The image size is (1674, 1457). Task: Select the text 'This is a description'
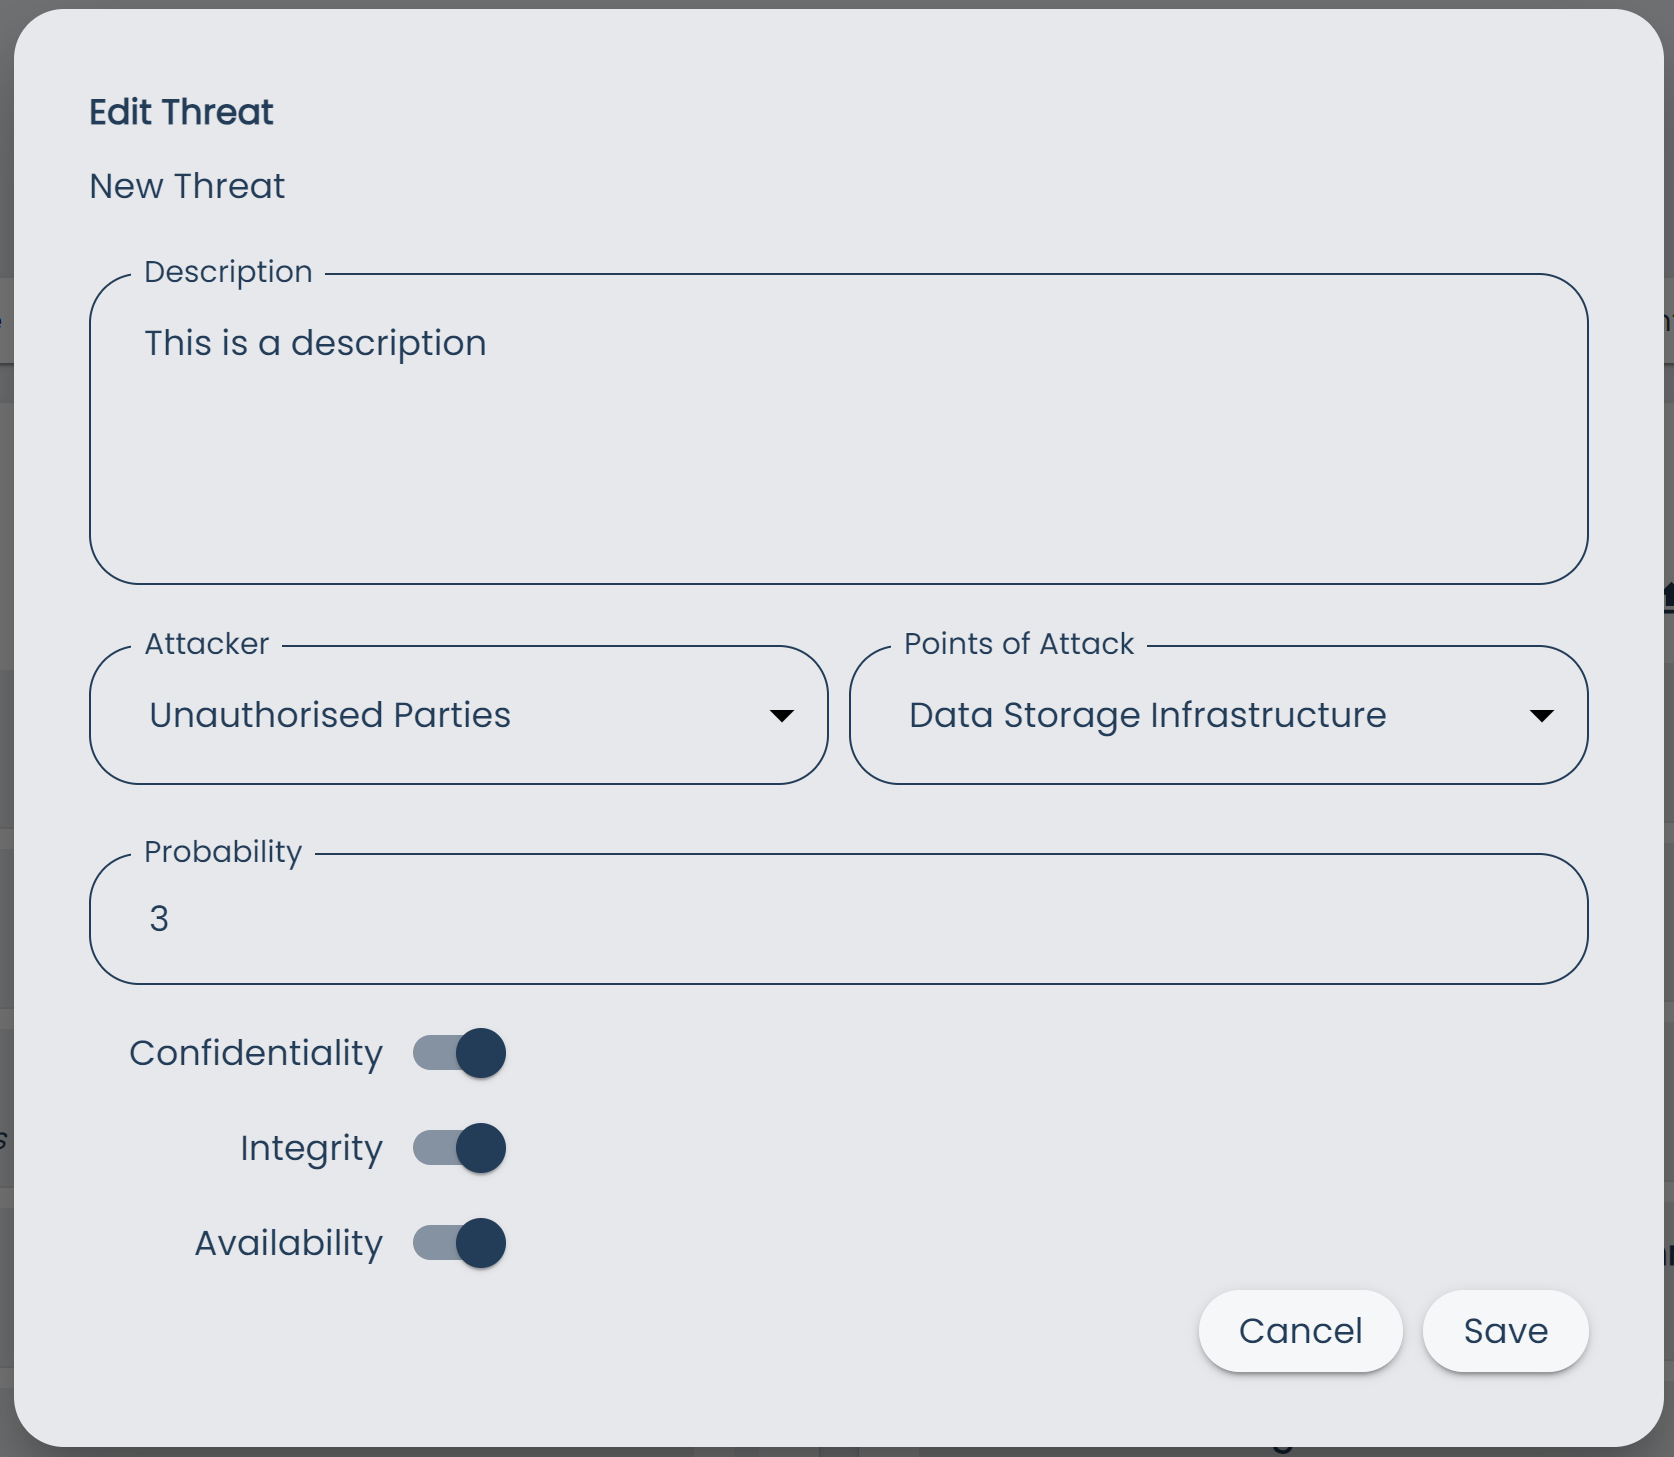[x=315, y=342]
